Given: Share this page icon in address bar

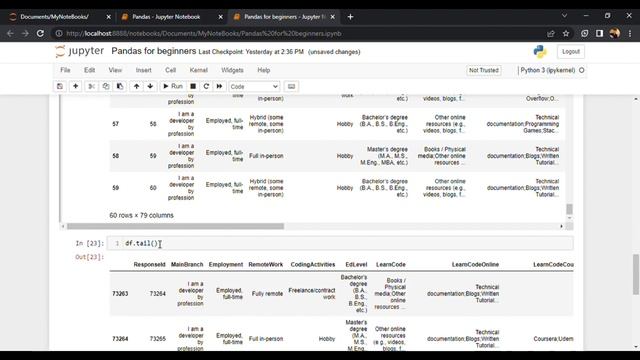Looking at the screenshot, I should [551, 33].
